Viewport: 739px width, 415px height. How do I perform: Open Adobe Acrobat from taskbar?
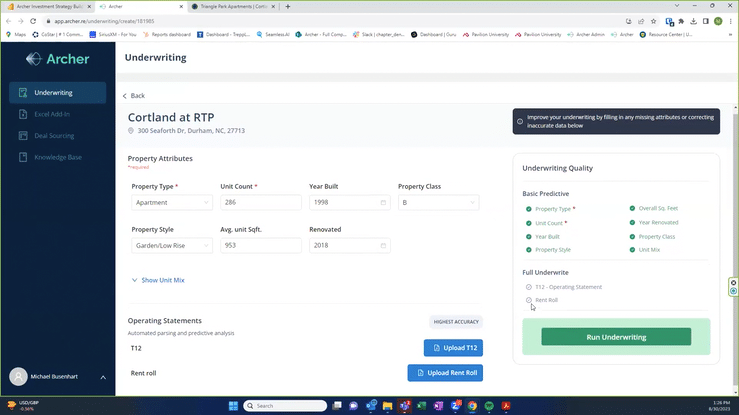click(506, 406)
